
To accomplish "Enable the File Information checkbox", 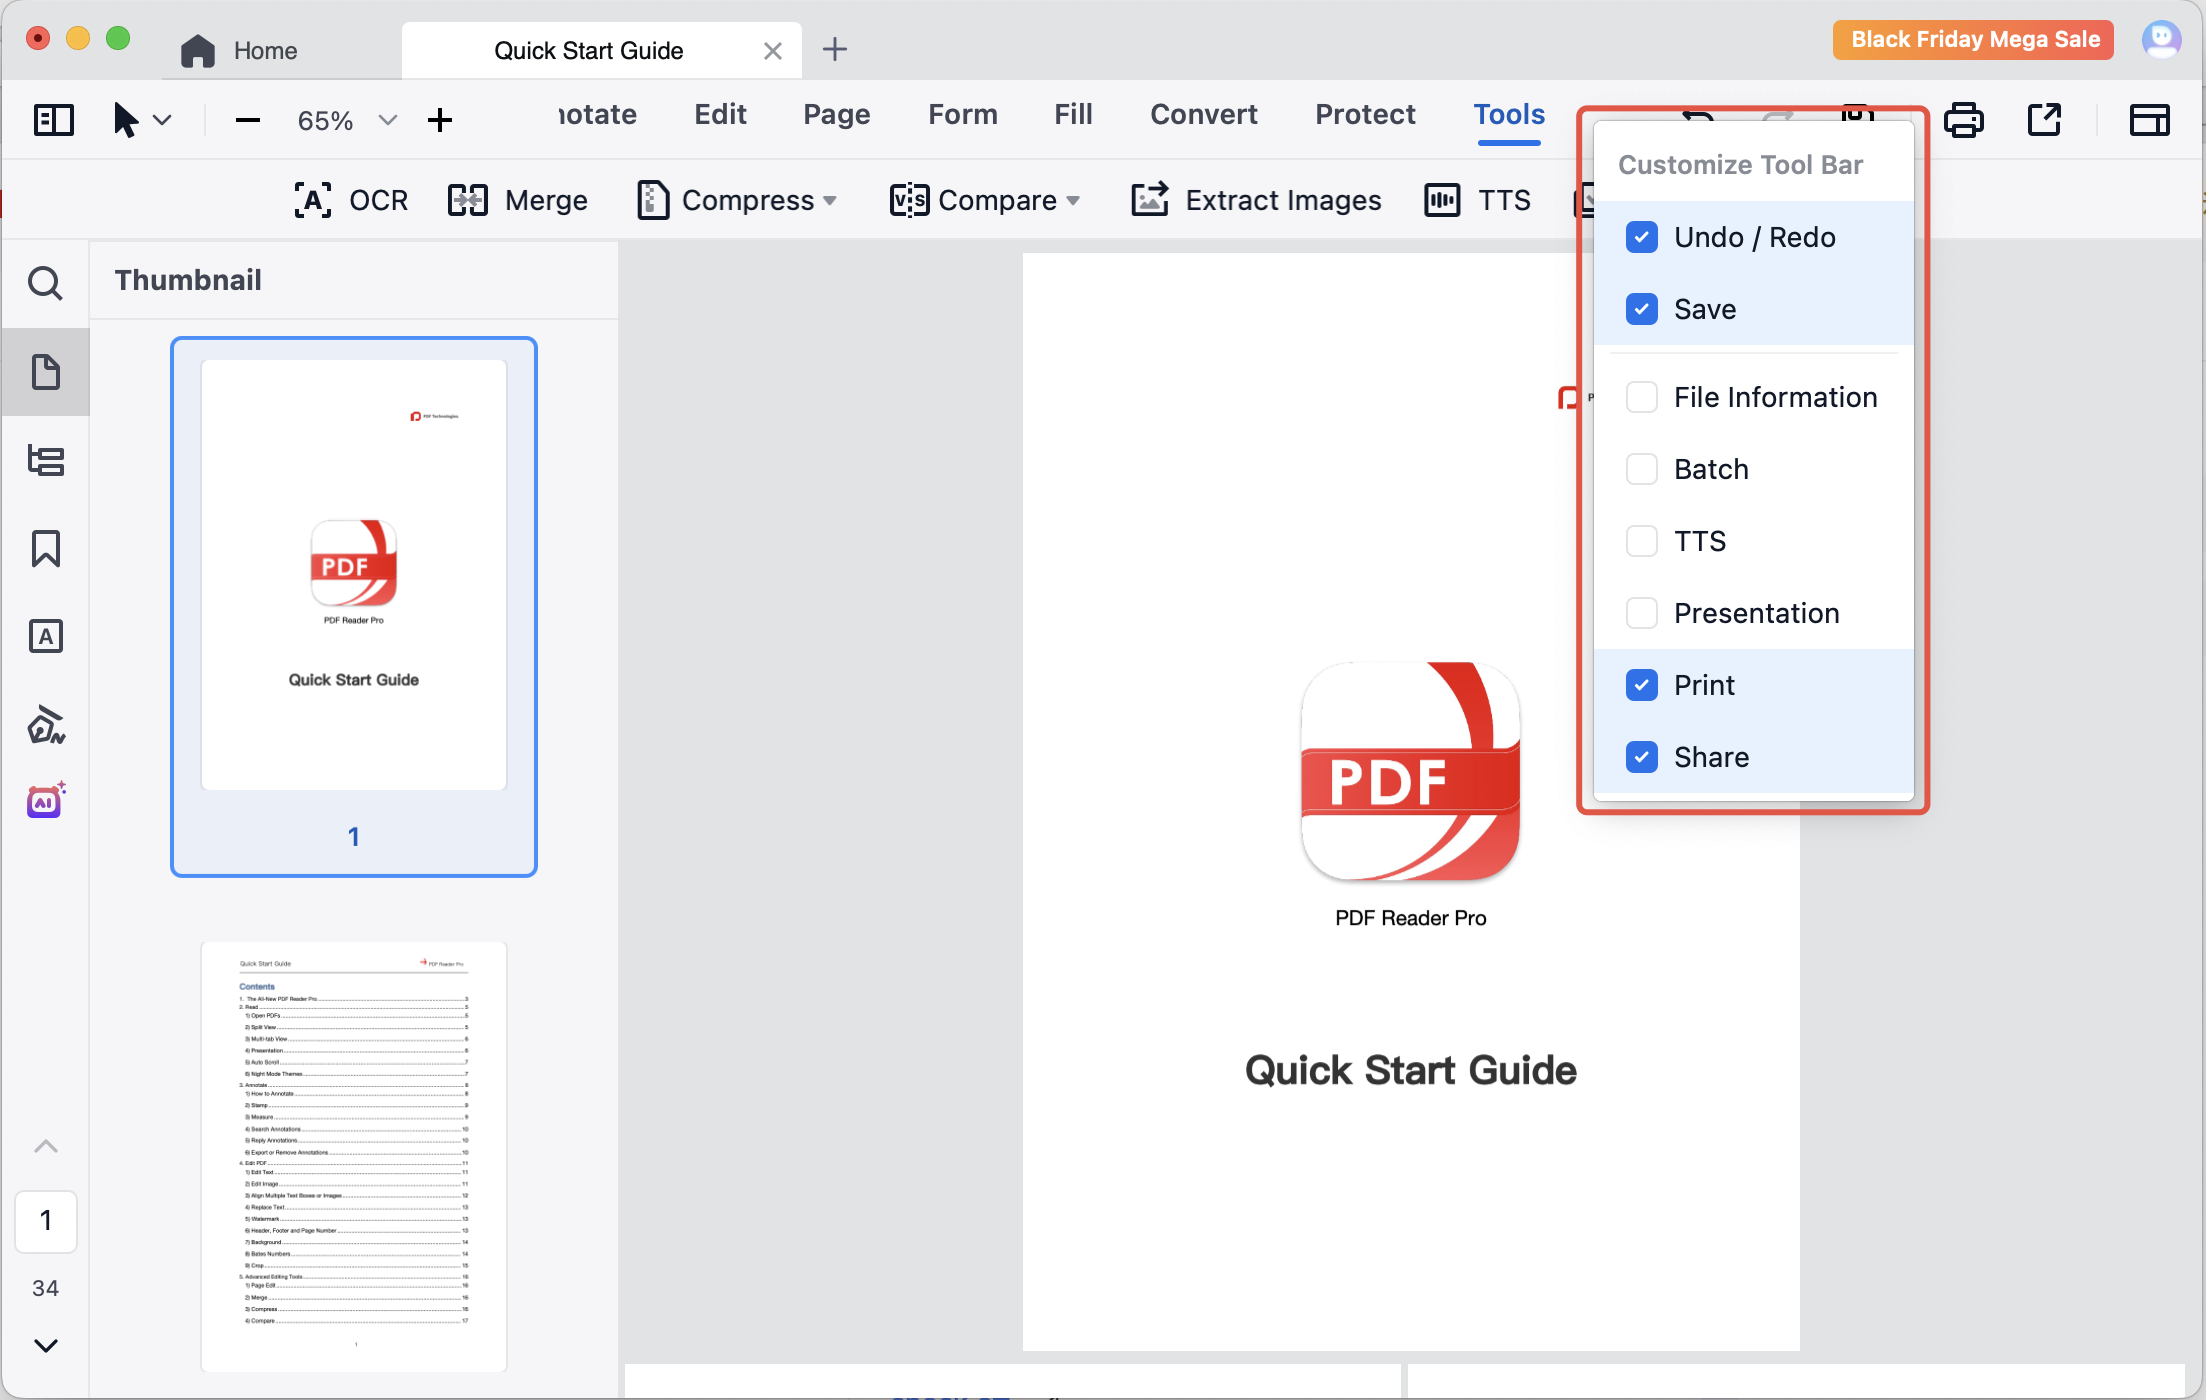I will [x=1641, y=397].
